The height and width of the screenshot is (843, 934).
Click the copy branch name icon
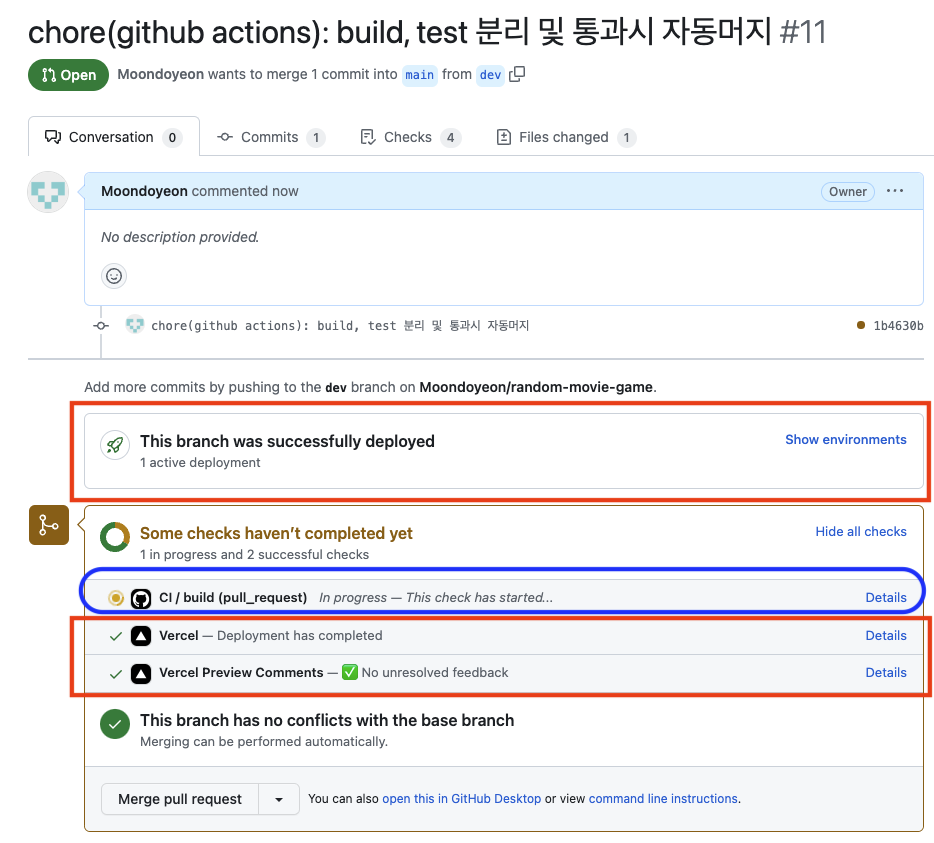coord(517,74)
